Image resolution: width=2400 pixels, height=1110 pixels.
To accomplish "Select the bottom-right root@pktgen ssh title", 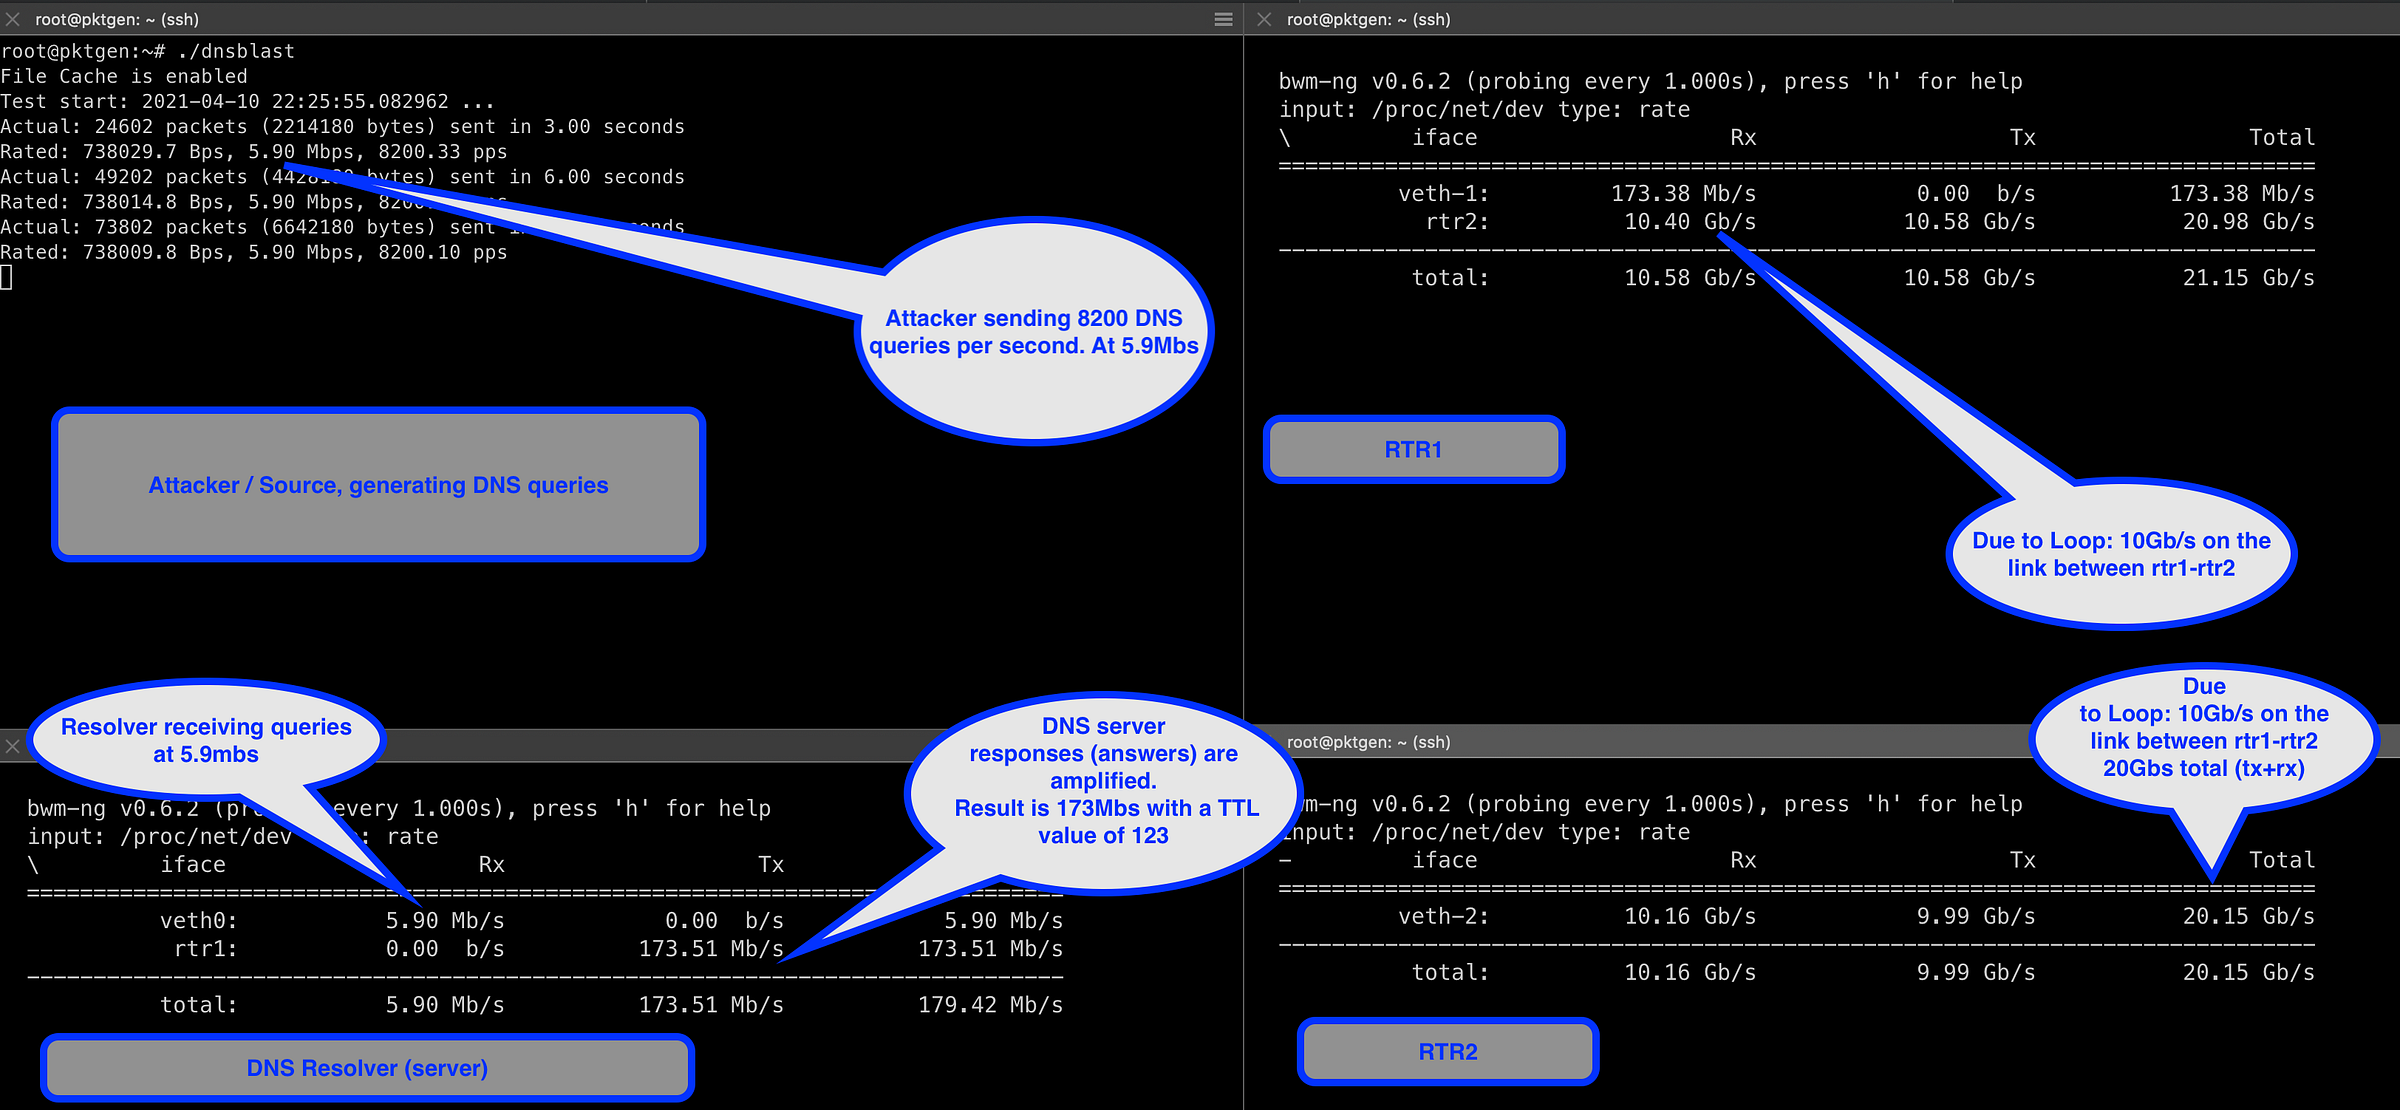I will pyautogui.click(x=1368, y=742).
